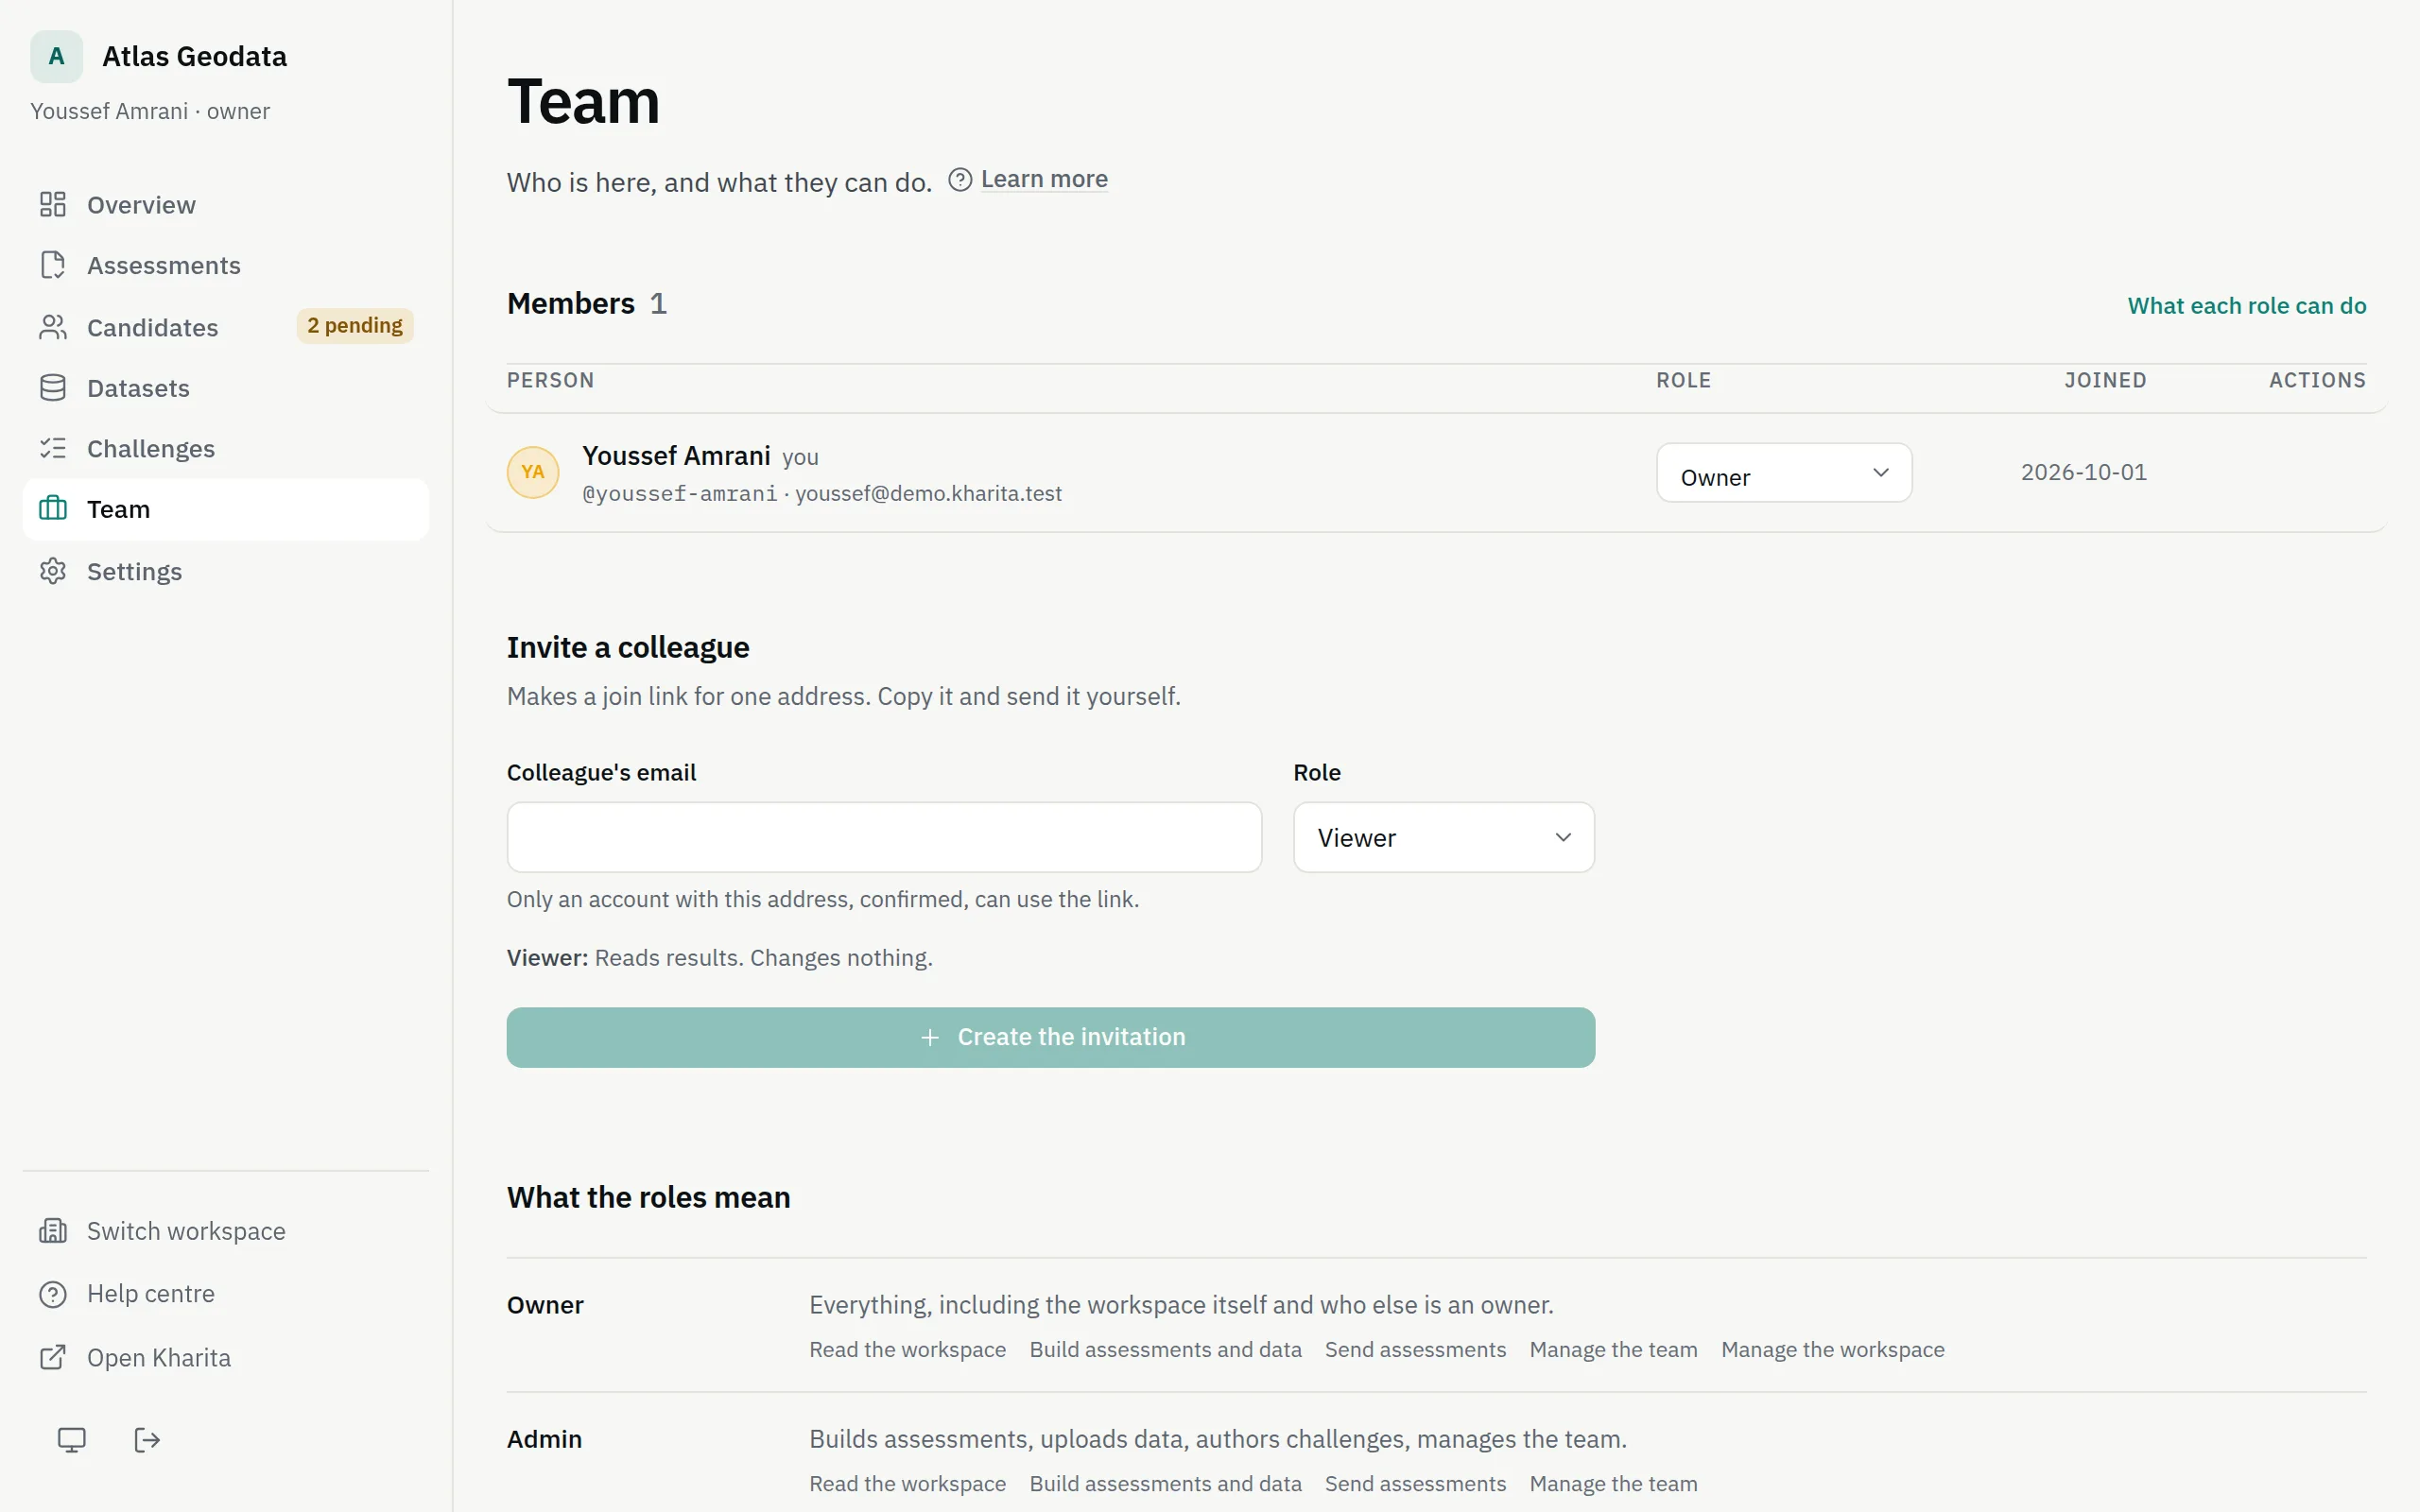2420x1512 pixels.
Task: Click the Help centre question-mark icon
Action: pos(53,1294)
